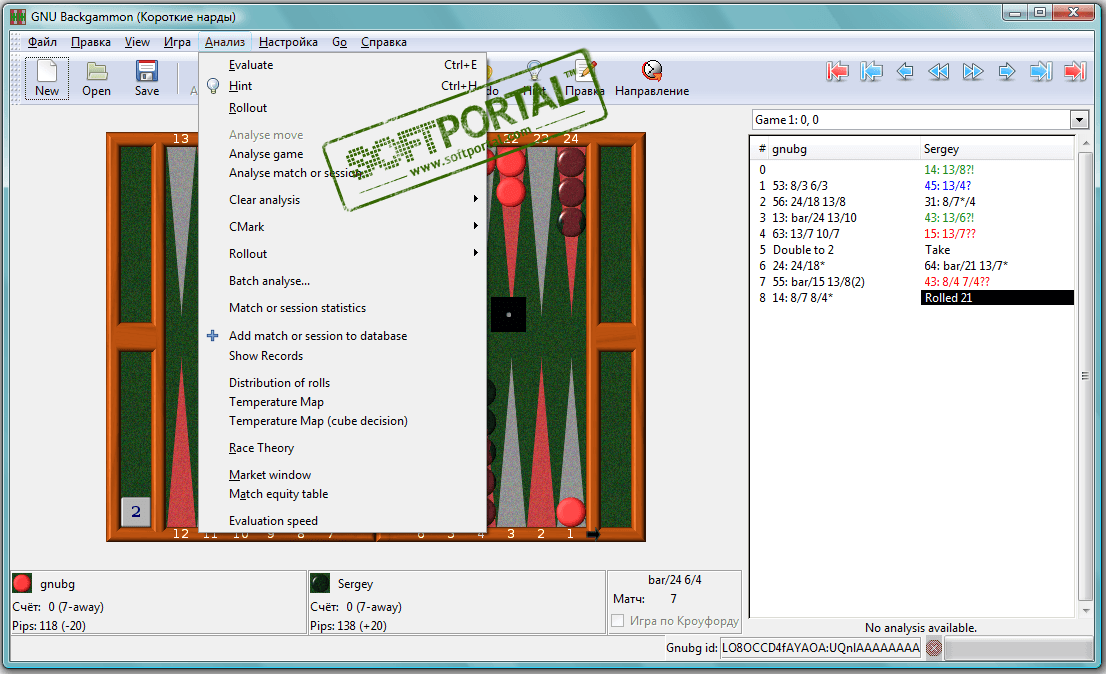Select move 15: 13/7??
This screenshot has height=674, width=1106.
tap(949, 233)
